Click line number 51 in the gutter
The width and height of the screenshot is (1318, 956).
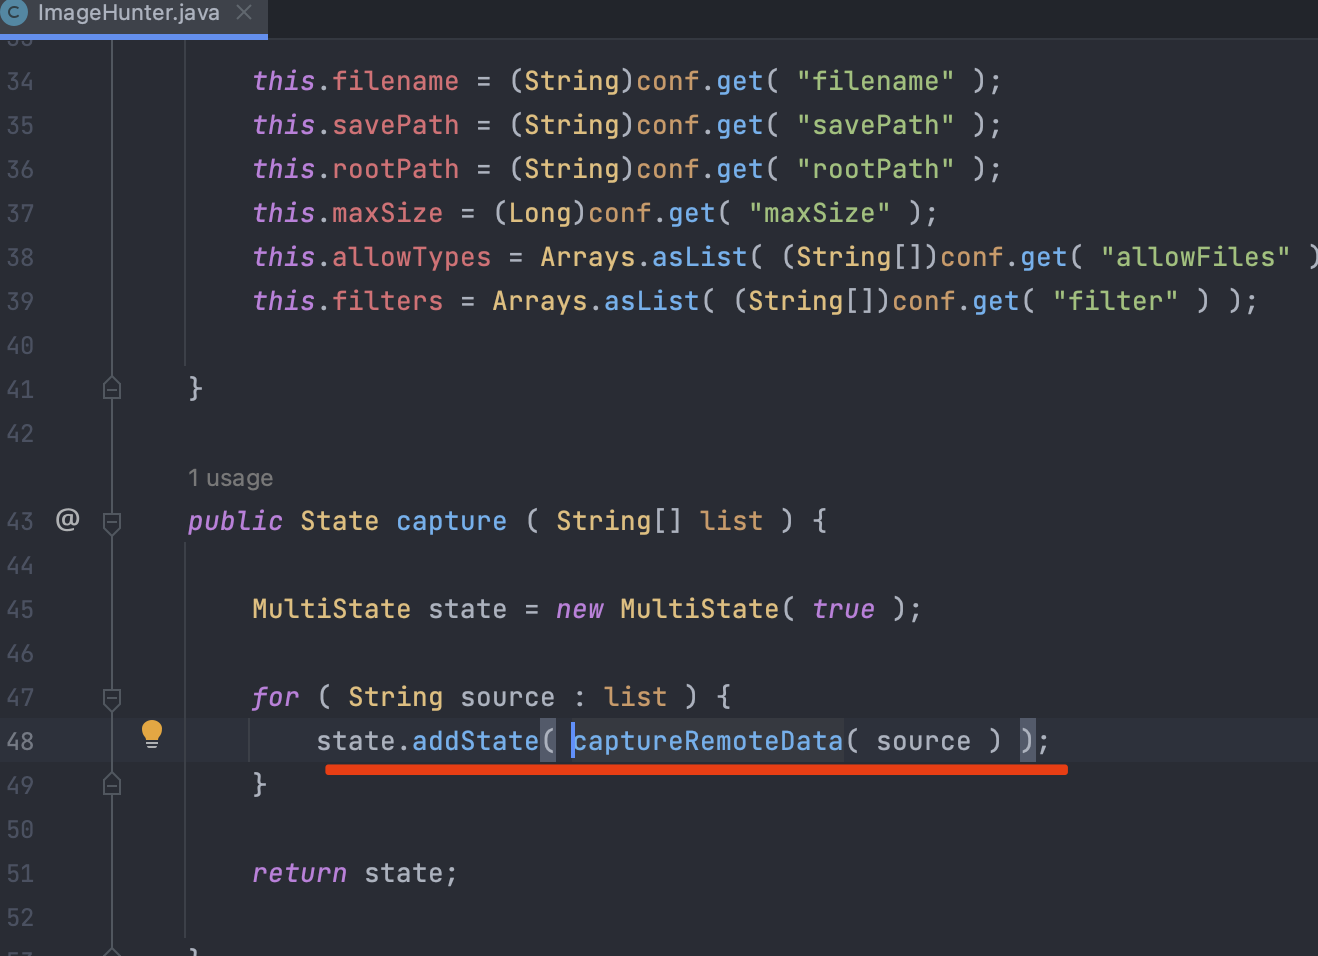click(x=20, y=873)
